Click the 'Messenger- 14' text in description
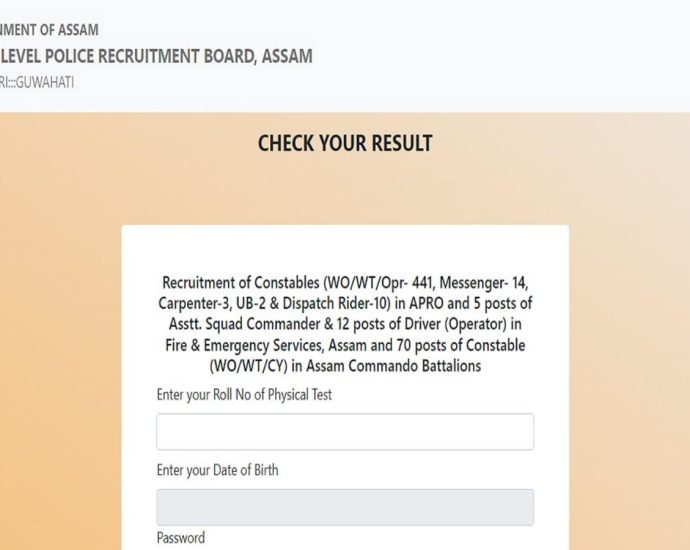Image resolution: width=690 pixels, height=550 pixels. click(482, 284)
